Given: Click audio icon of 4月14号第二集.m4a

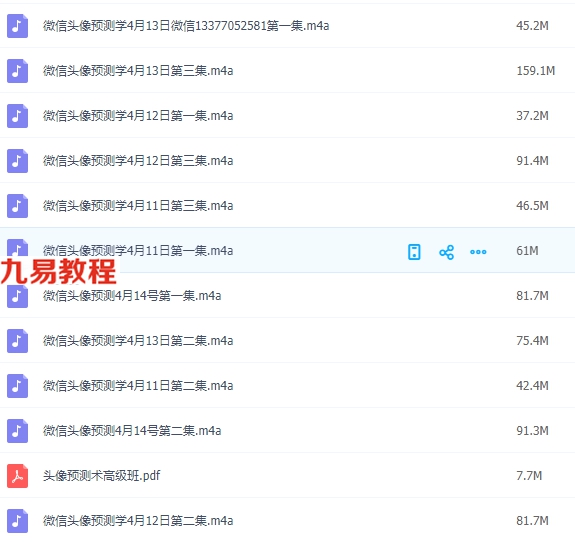Looking at the screenshot, I should pos(17,431).
